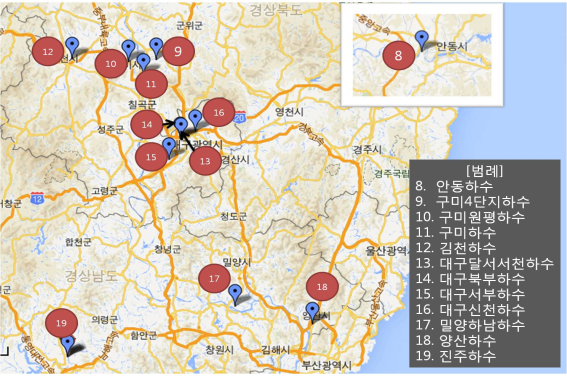
Task: Click the 부산광역시 city label
Action: point(326,365)
